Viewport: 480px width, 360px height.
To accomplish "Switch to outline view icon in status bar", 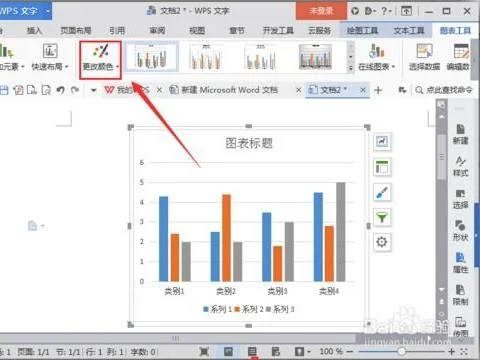I will point(252,351).
